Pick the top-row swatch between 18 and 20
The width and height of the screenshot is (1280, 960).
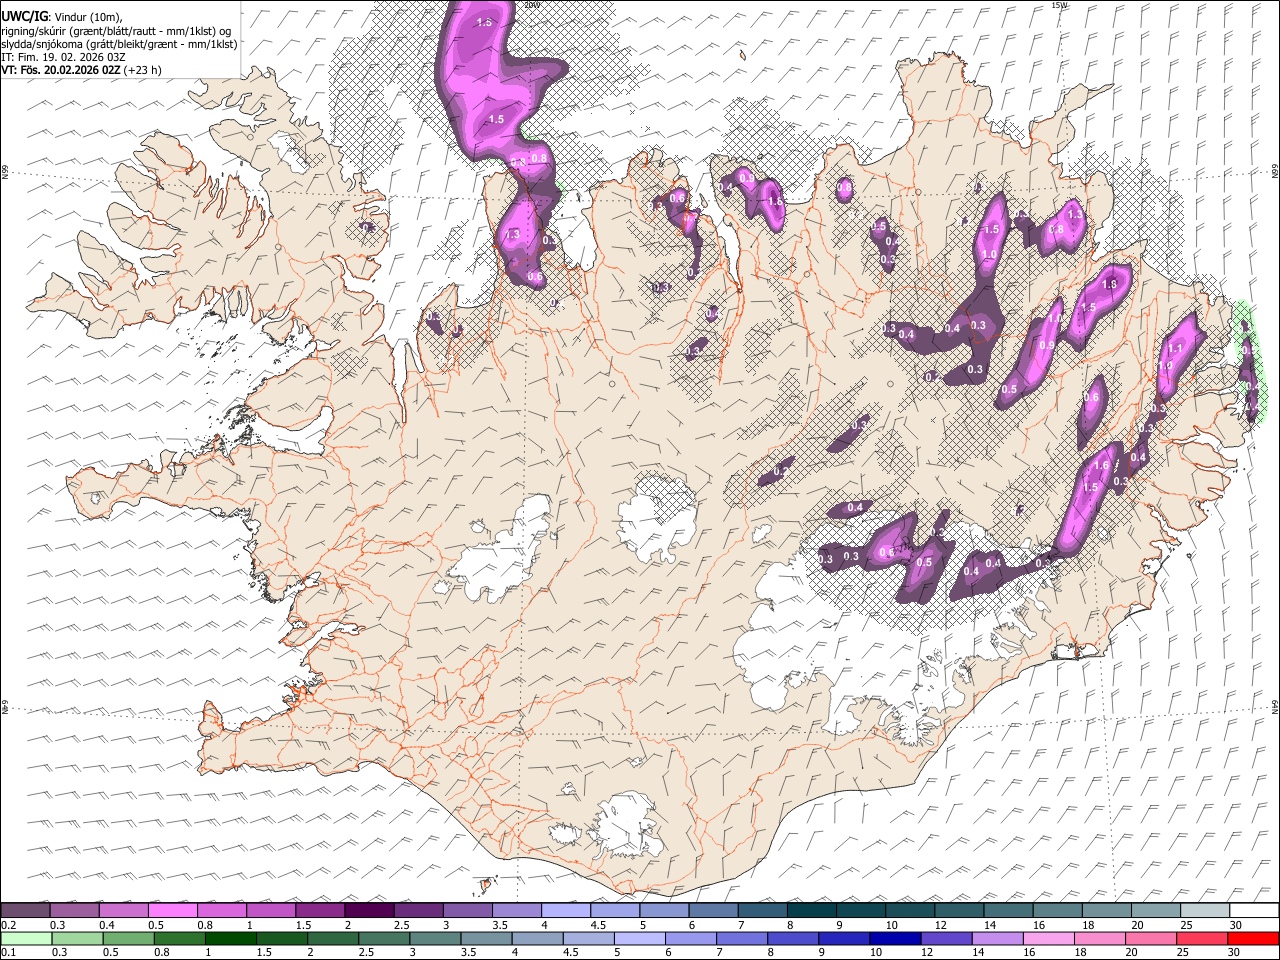1106,910
